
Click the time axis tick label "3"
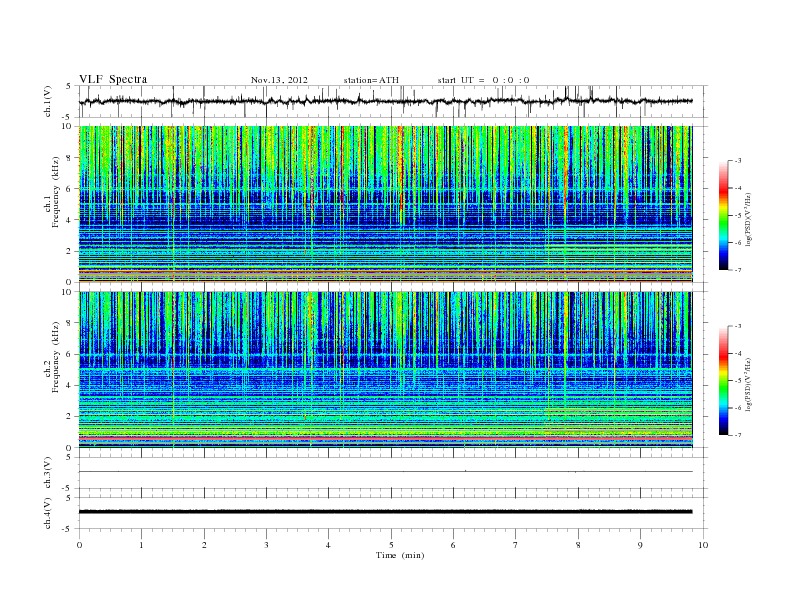pos(266,545)
